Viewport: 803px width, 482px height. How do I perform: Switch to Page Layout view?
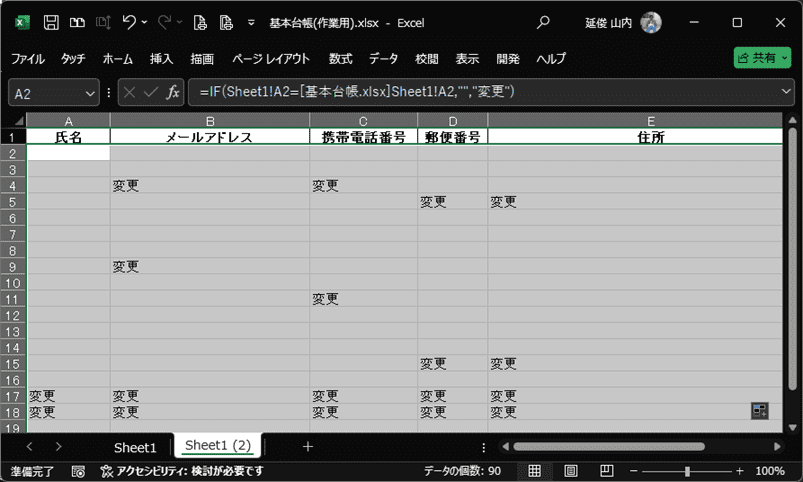(570, 471)
